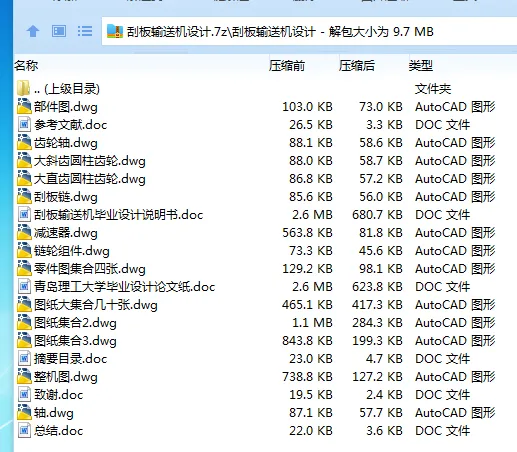Switch to the list view mode button

point(85,32)
